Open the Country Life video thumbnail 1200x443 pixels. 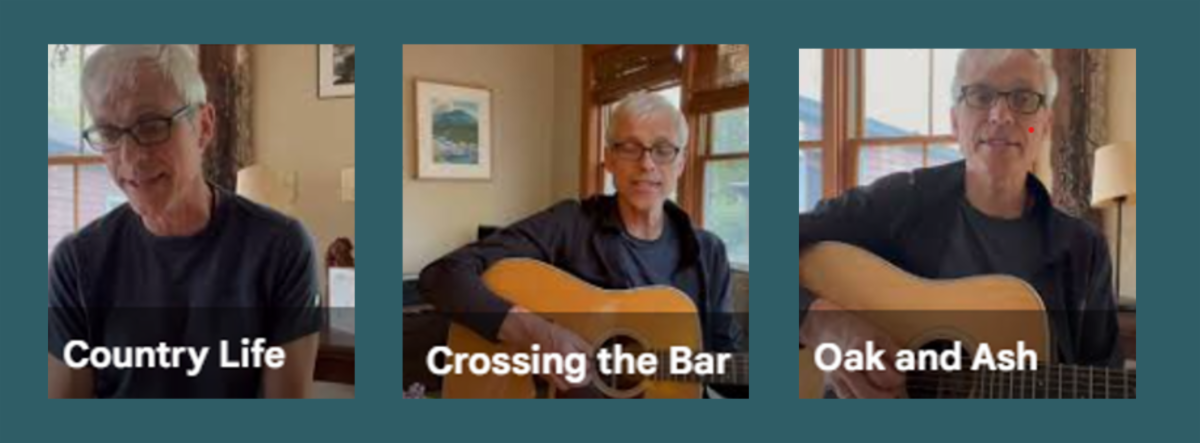click(x=201, y=221)
